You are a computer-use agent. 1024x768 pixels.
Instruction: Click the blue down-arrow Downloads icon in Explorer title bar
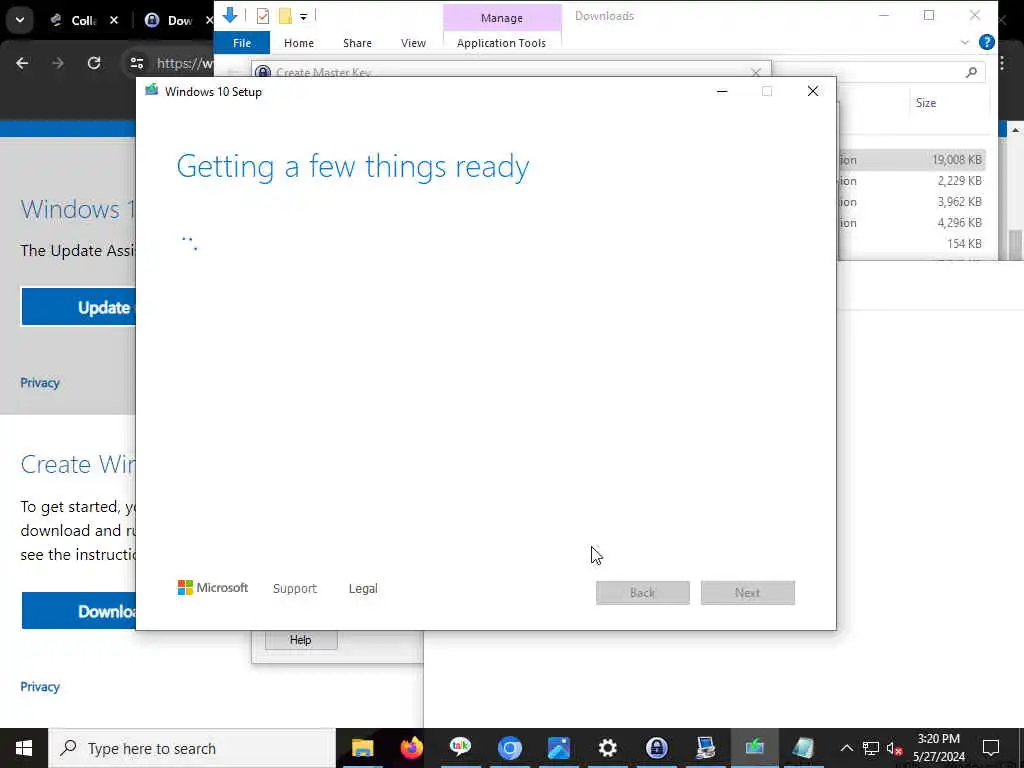tap(229, 14)
